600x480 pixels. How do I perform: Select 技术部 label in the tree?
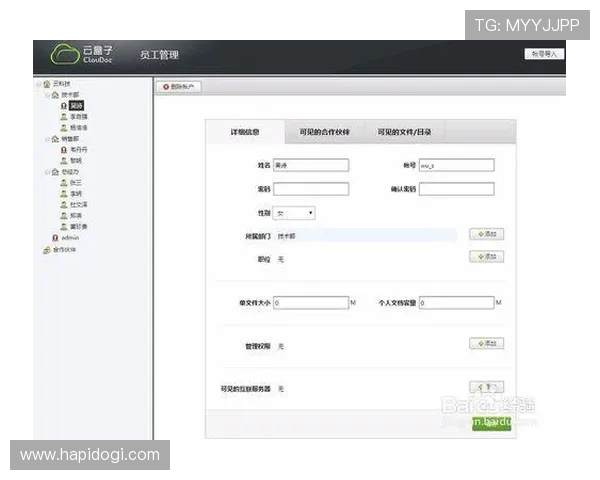coord(70,95)
